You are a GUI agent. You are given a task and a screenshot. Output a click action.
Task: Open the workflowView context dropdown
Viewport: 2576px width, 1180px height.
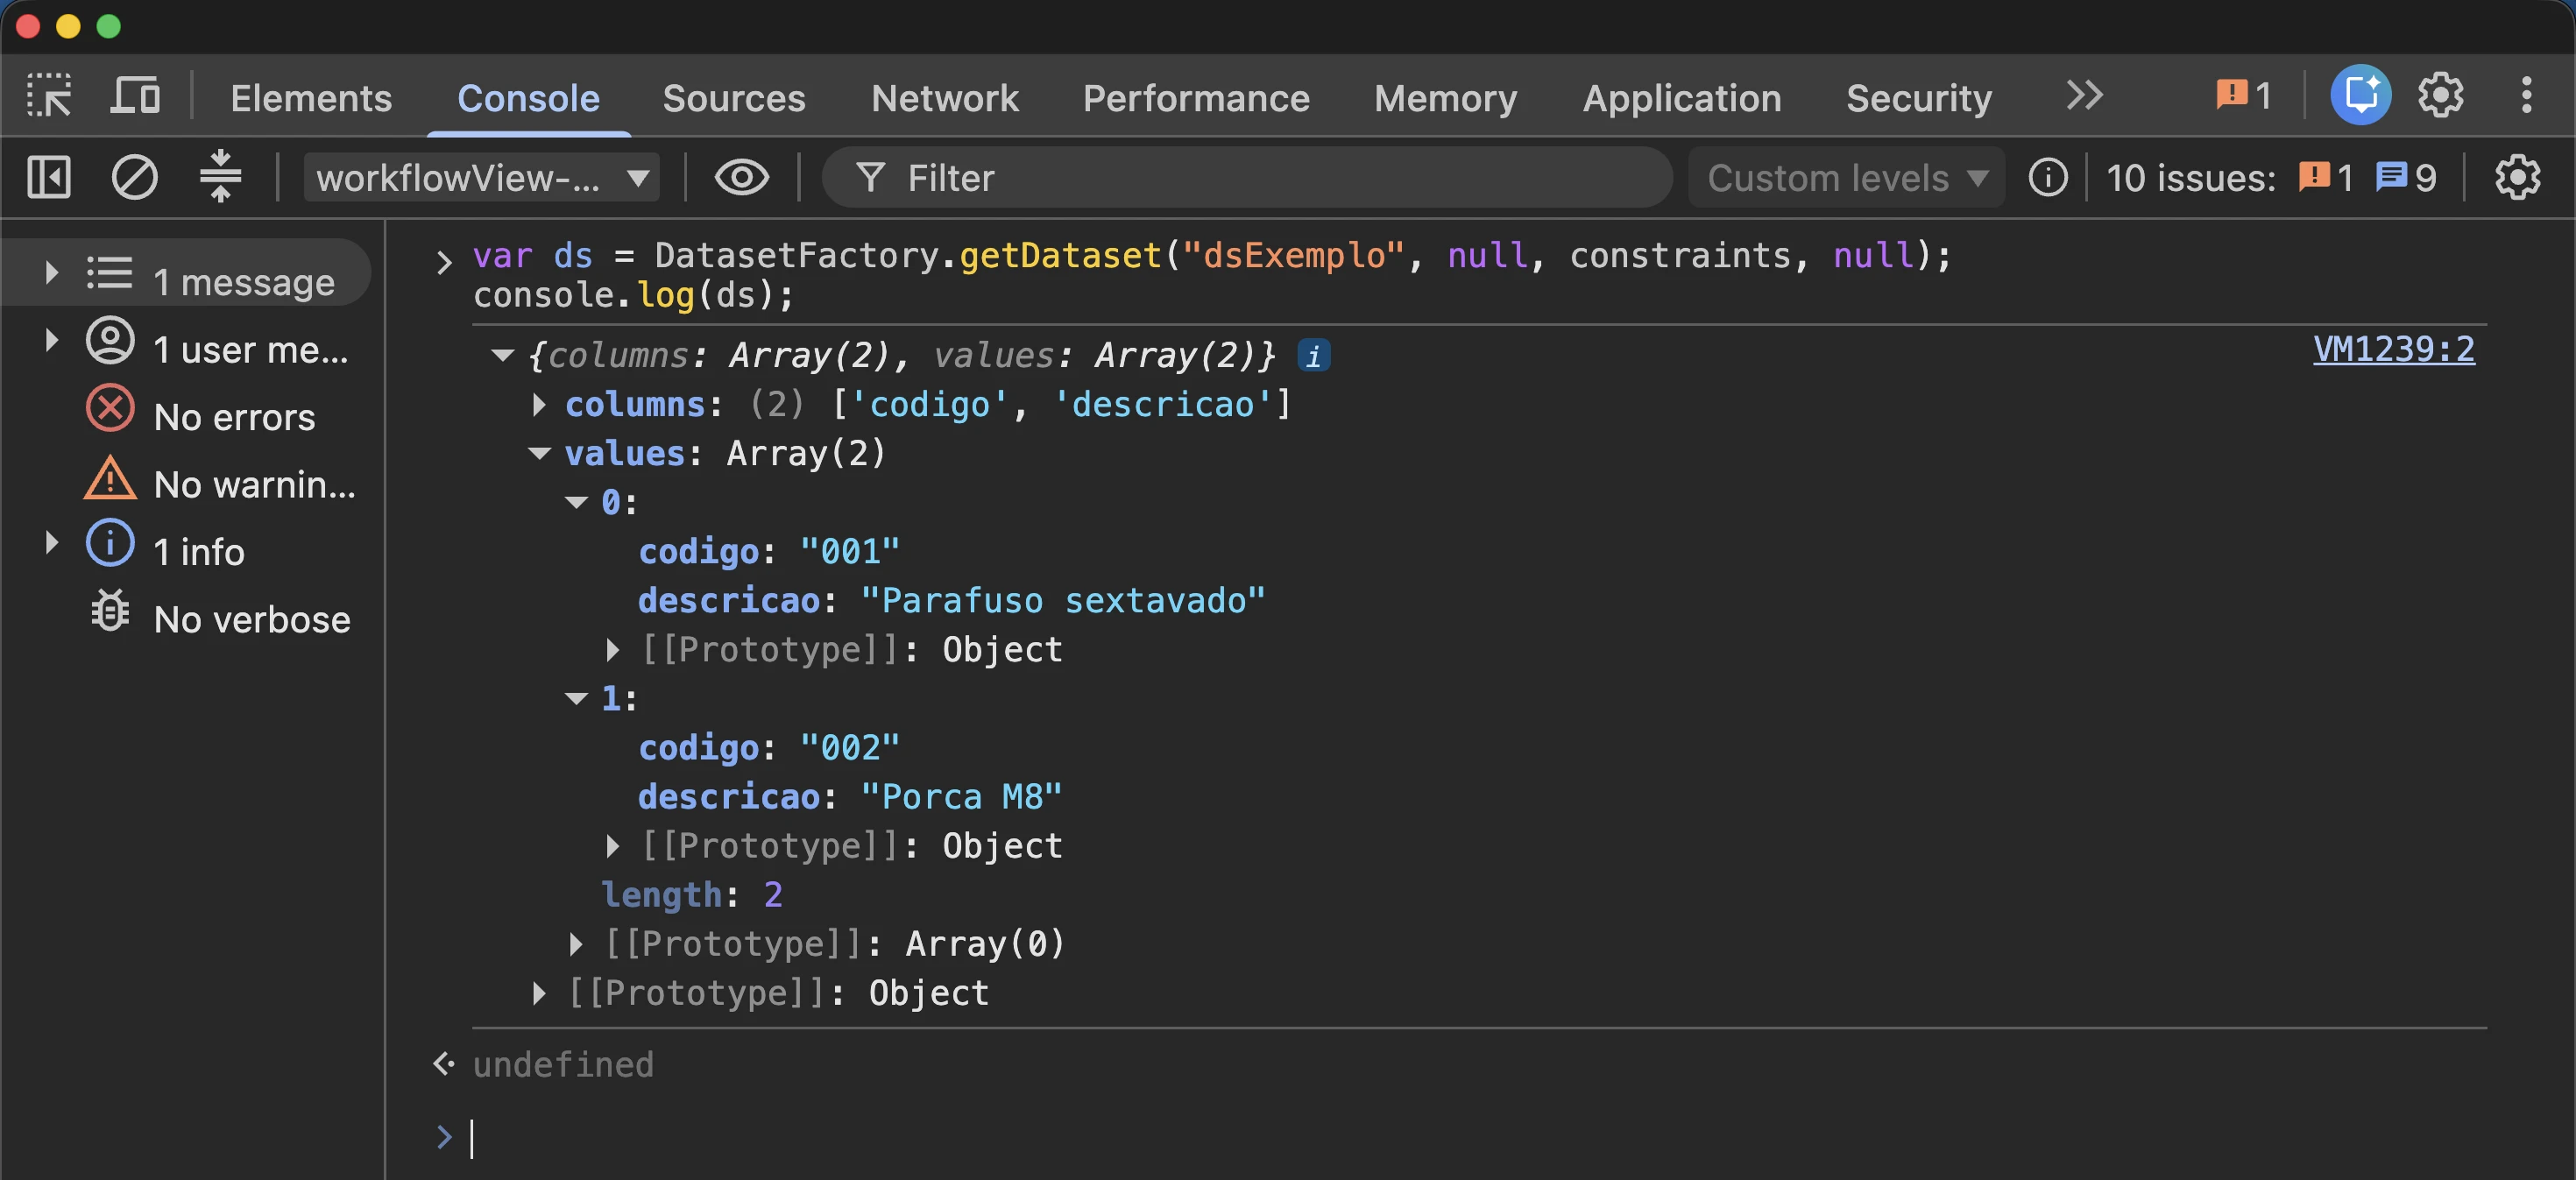482,177
